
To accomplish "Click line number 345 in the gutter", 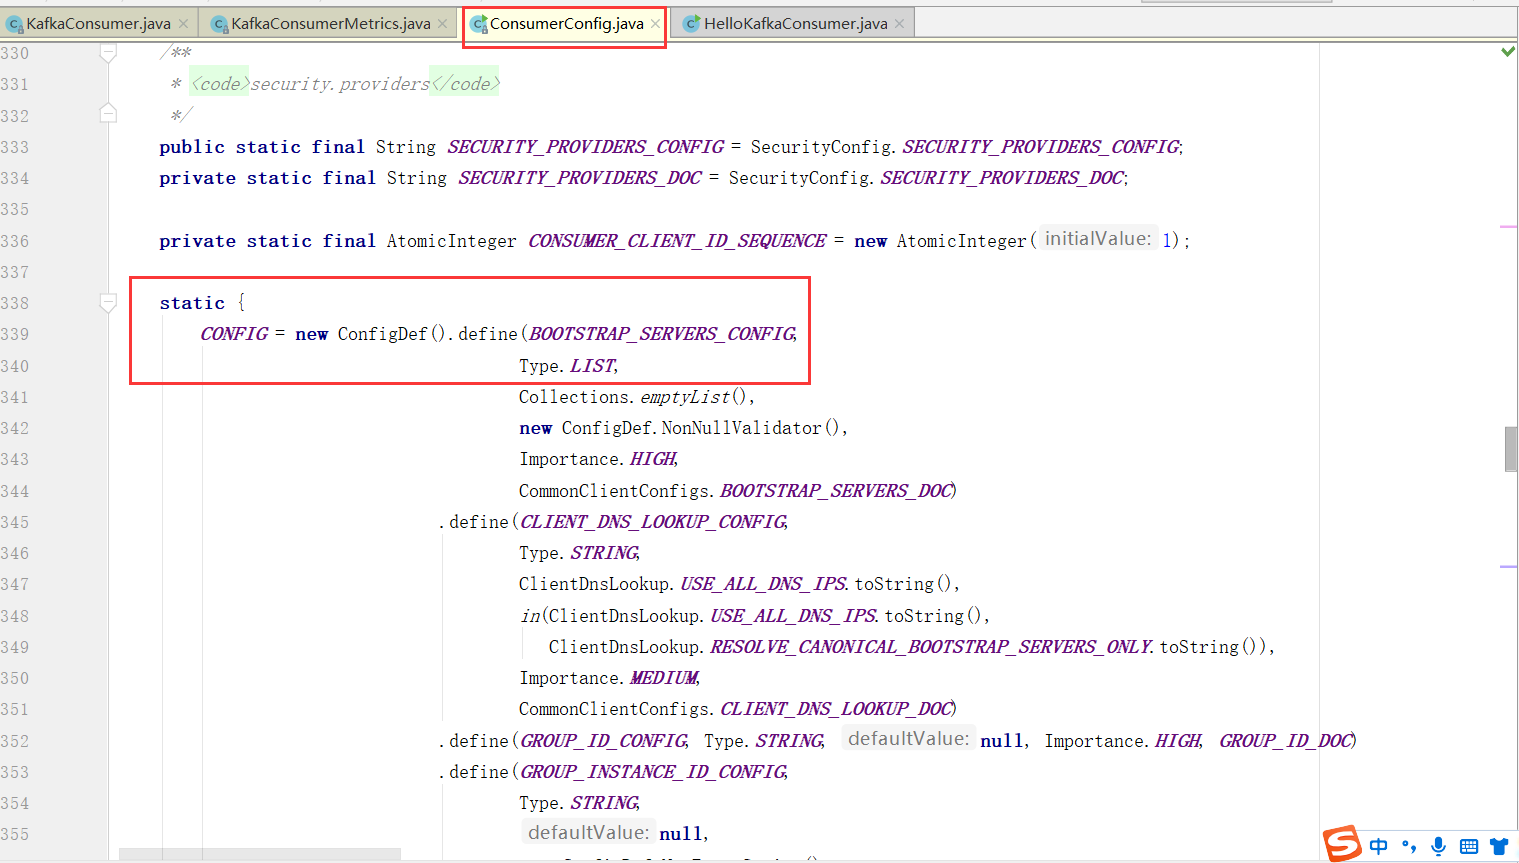I will click(15, 522).
